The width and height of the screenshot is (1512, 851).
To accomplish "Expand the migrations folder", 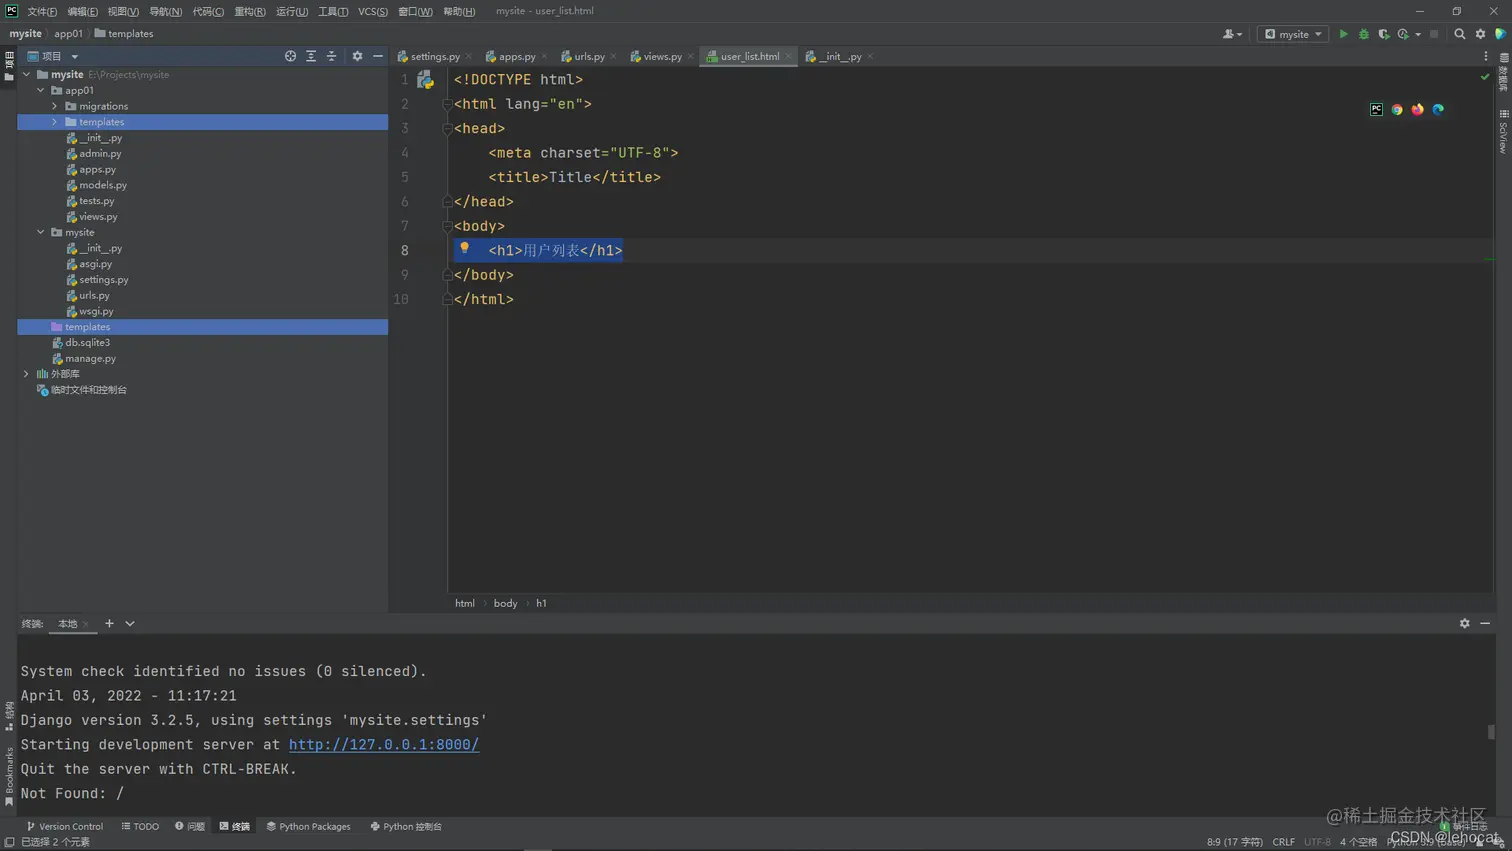I will pyautogui.click(x=55, y=106).
